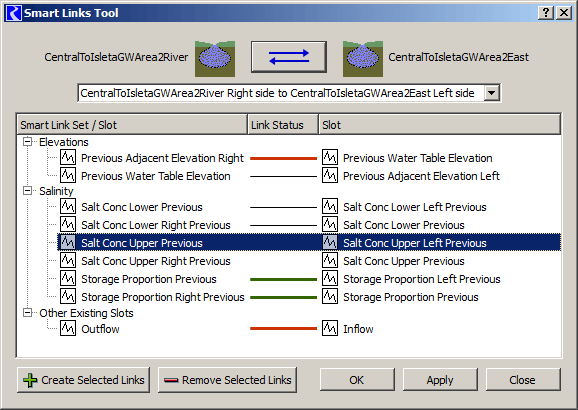Click the Link Status column header
The height and width of the screenshot is (410, 578).
pos(283,125)
